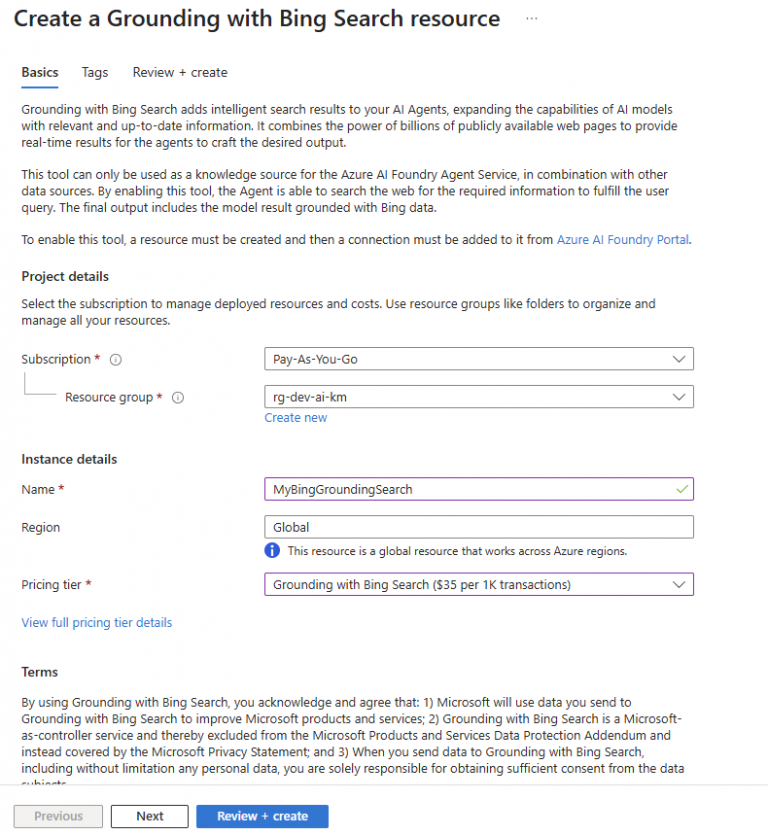Image resolution: width=768 pixels, height=835 pixels.
Task: Open the Review + create tab
Action: (178, 72)
